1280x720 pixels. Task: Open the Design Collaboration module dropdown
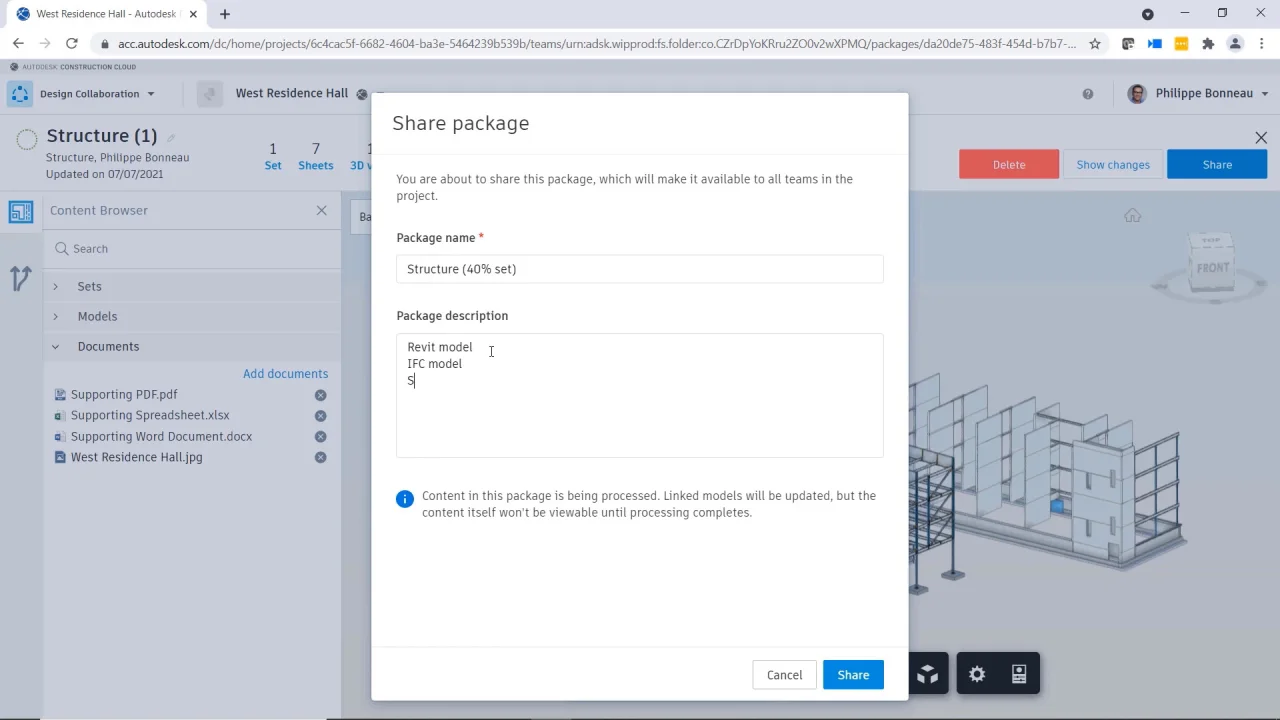point(97,94)
